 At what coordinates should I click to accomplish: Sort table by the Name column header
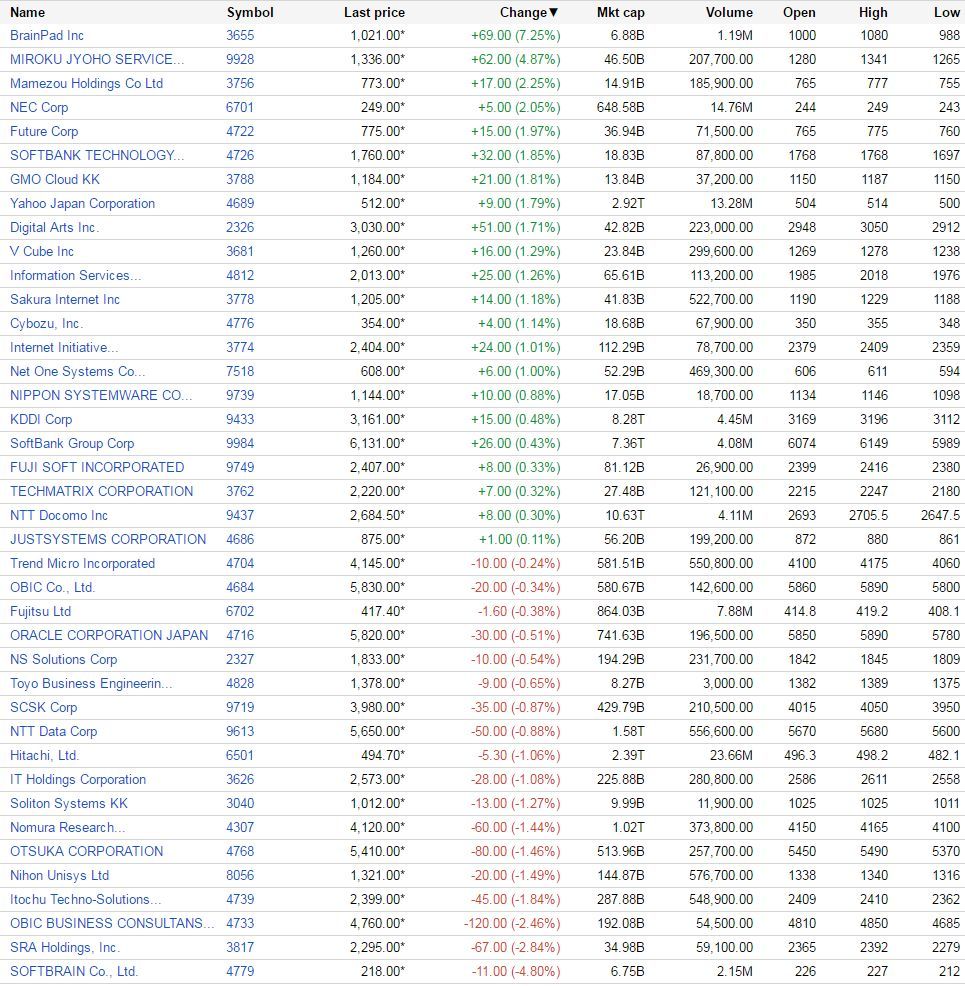pyautogui.click(x=27, y=12)
